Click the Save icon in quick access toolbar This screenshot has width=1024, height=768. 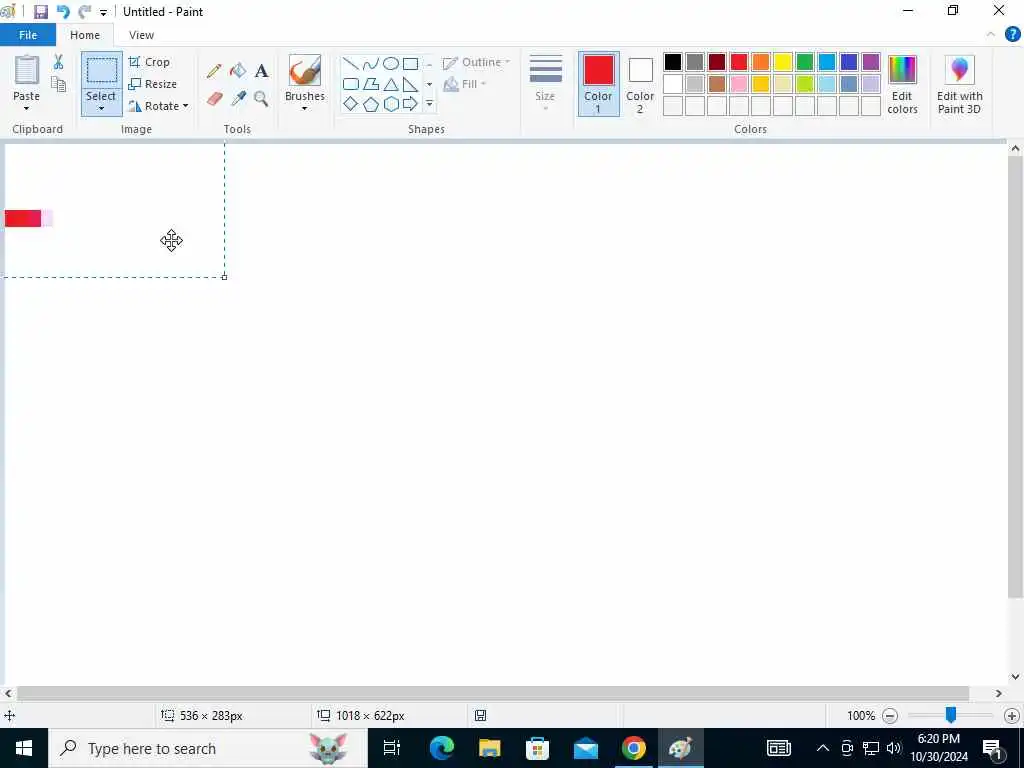point(40,12)
